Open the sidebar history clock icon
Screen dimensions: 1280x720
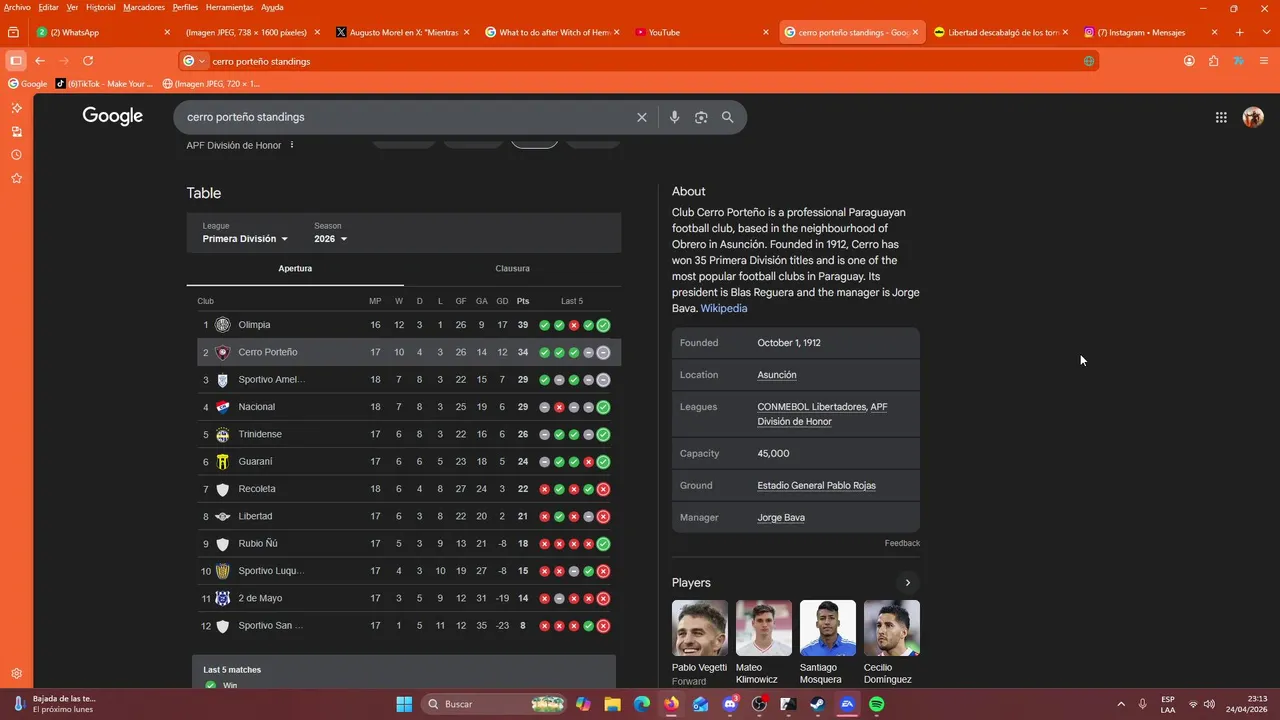[16, 155]
